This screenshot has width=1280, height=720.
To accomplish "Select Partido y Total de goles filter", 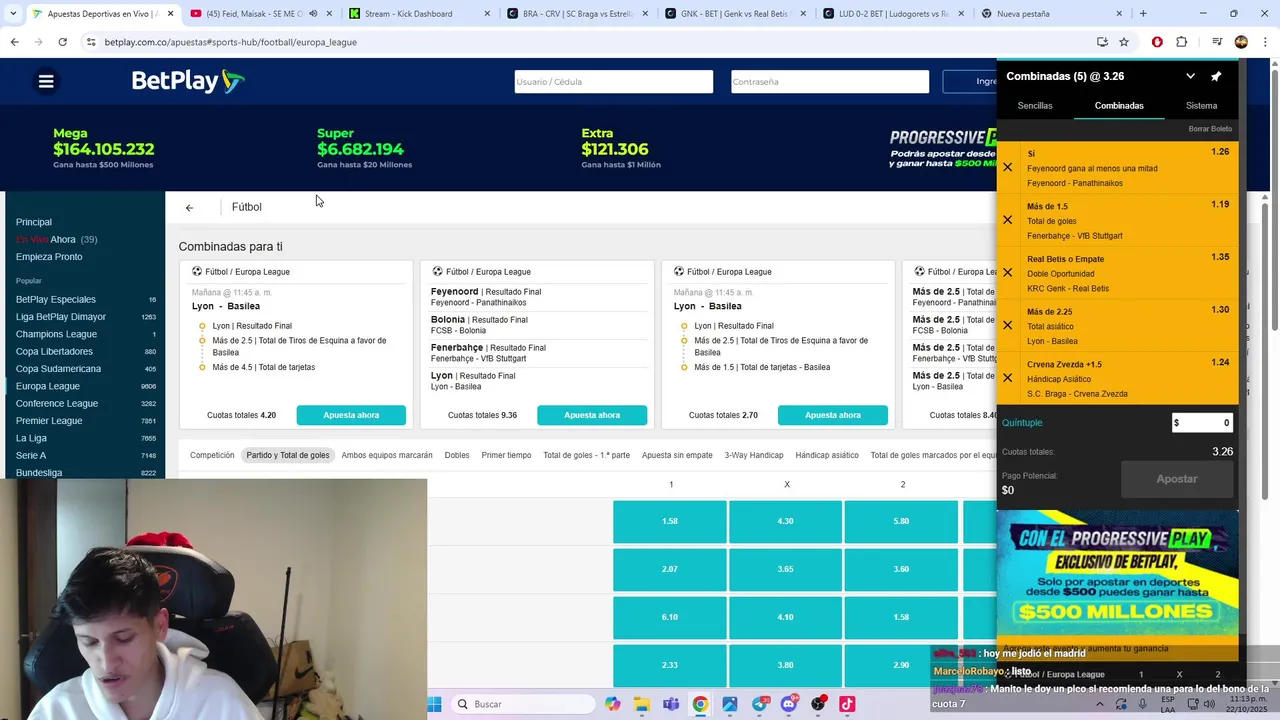I will tap(288, 455).
